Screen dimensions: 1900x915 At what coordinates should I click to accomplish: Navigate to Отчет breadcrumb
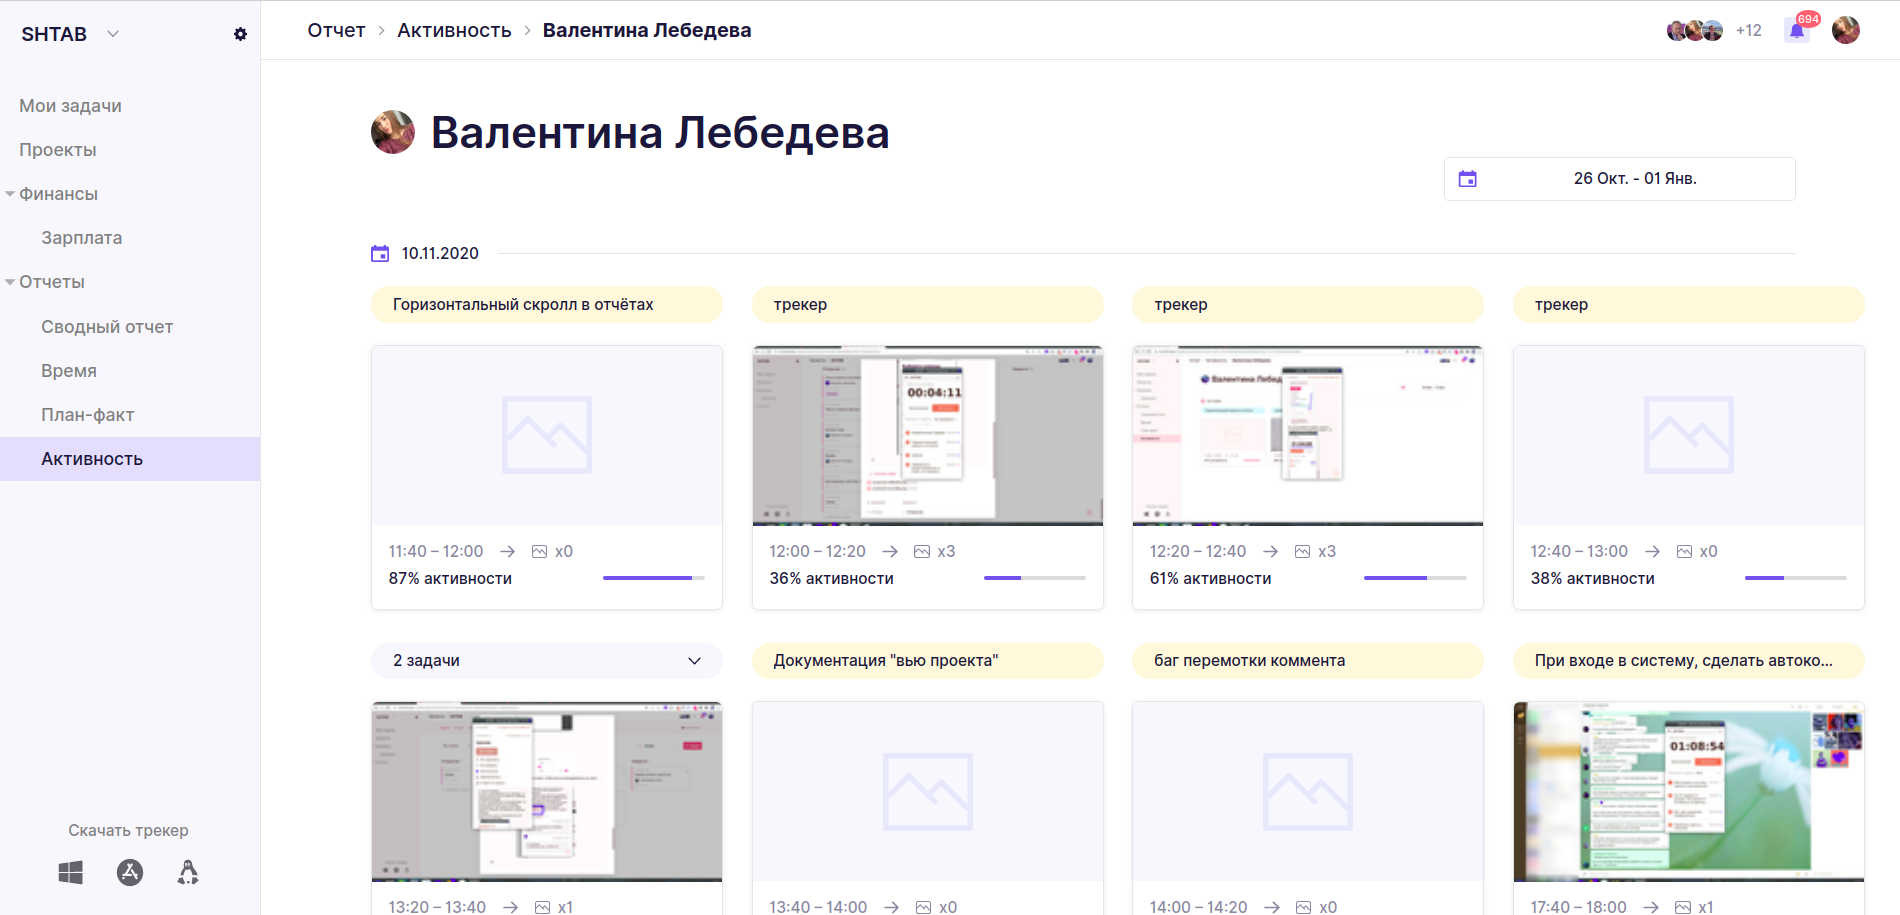coord(336,30)
